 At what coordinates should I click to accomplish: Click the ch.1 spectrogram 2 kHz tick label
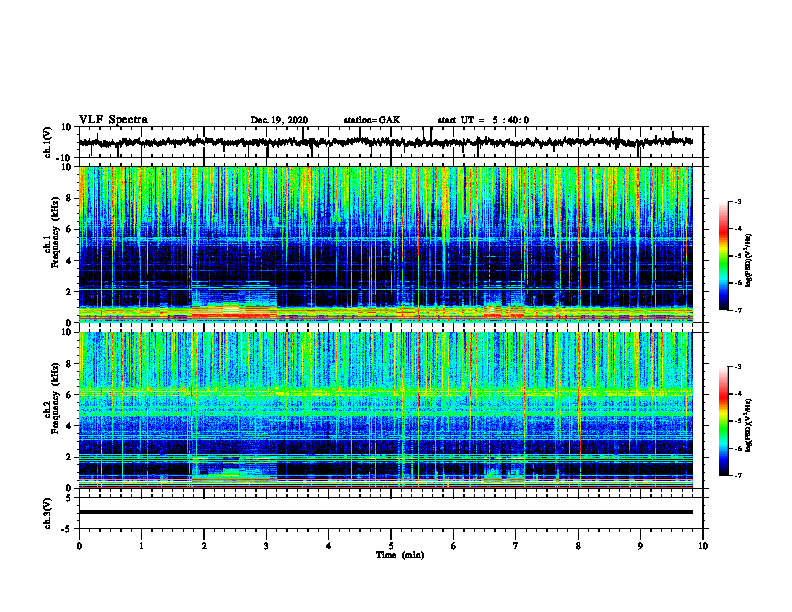[70, 291]
